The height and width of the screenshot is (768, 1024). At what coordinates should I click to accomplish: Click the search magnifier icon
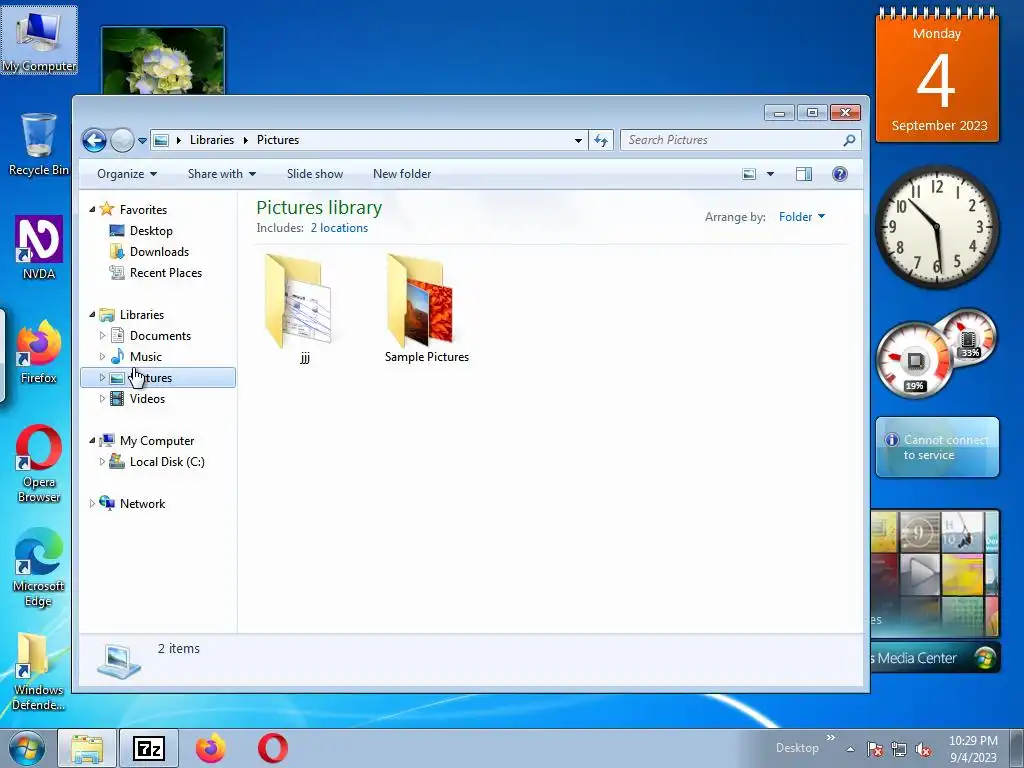coord(849,140)
